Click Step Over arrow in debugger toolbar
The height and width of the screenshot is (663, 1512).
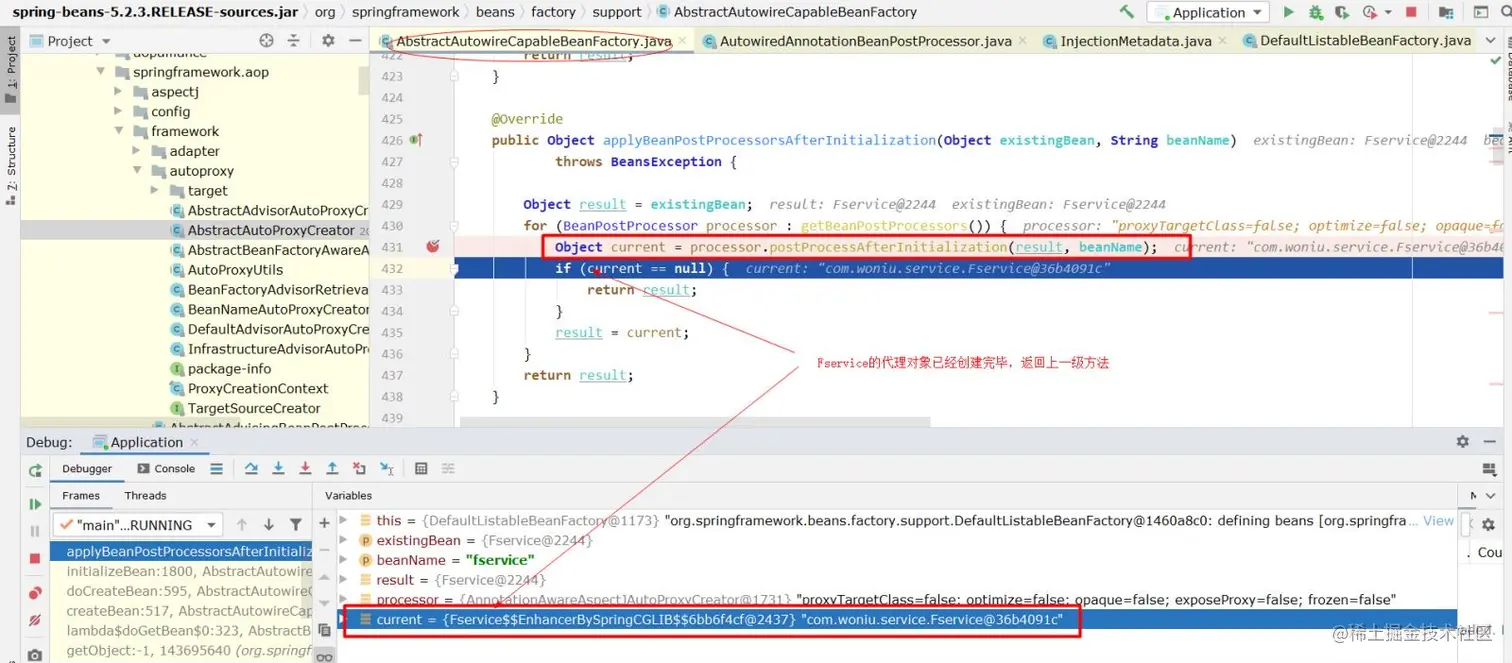(251, 468)
